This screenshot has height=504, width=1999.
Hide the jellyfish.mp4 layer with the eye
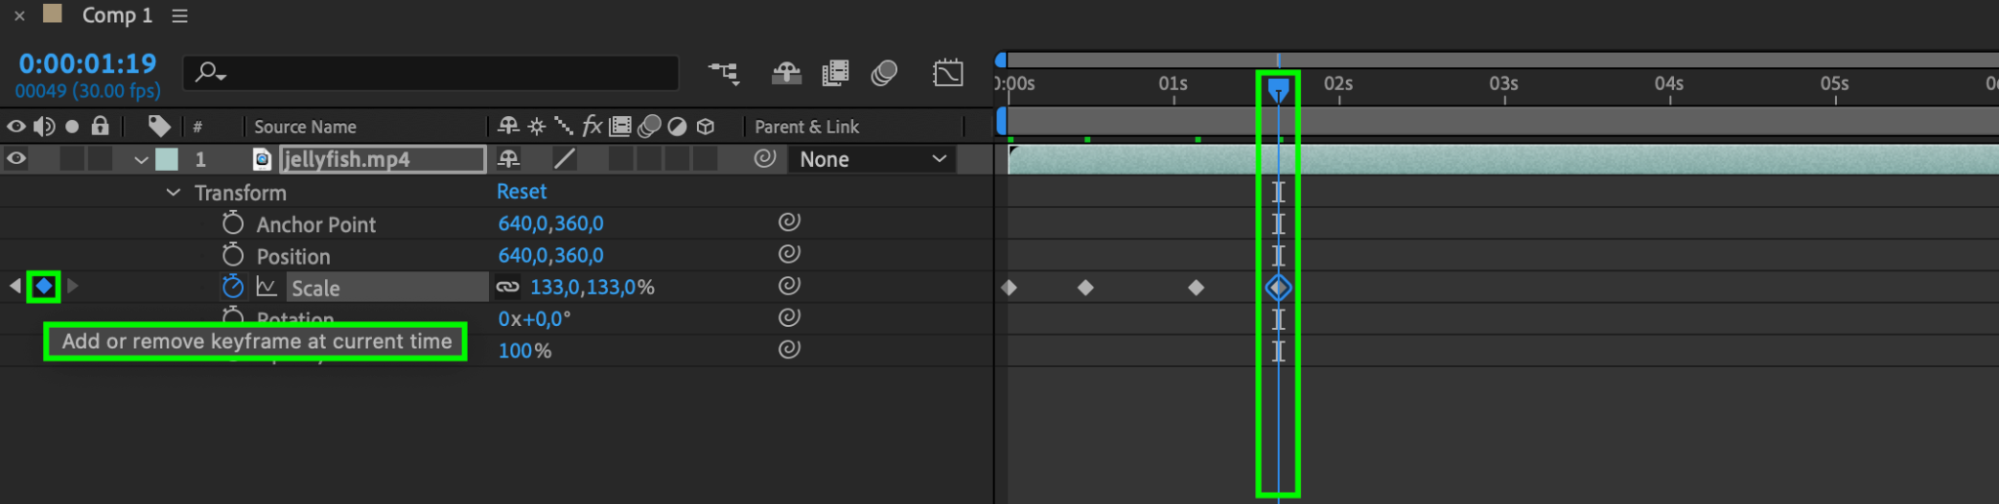coord(16,159)
